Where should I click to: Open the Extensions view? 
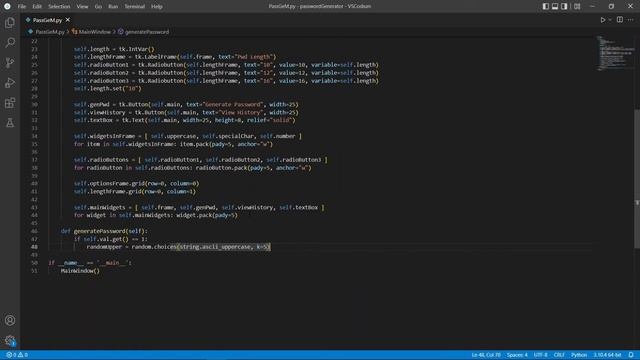click(x=10, y=102)
